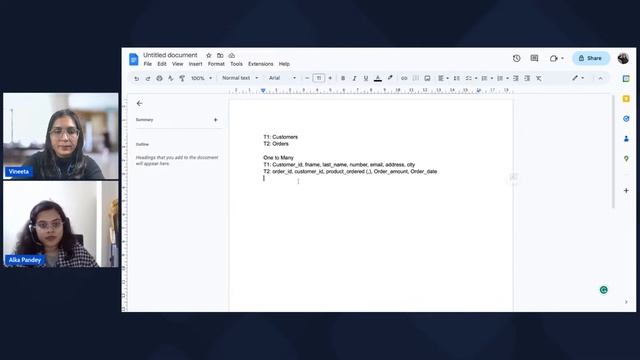Image resolution: width=640 pixels, height=360 pixels.
Task: Open the highlight color picker
Action: click(390, 78)
